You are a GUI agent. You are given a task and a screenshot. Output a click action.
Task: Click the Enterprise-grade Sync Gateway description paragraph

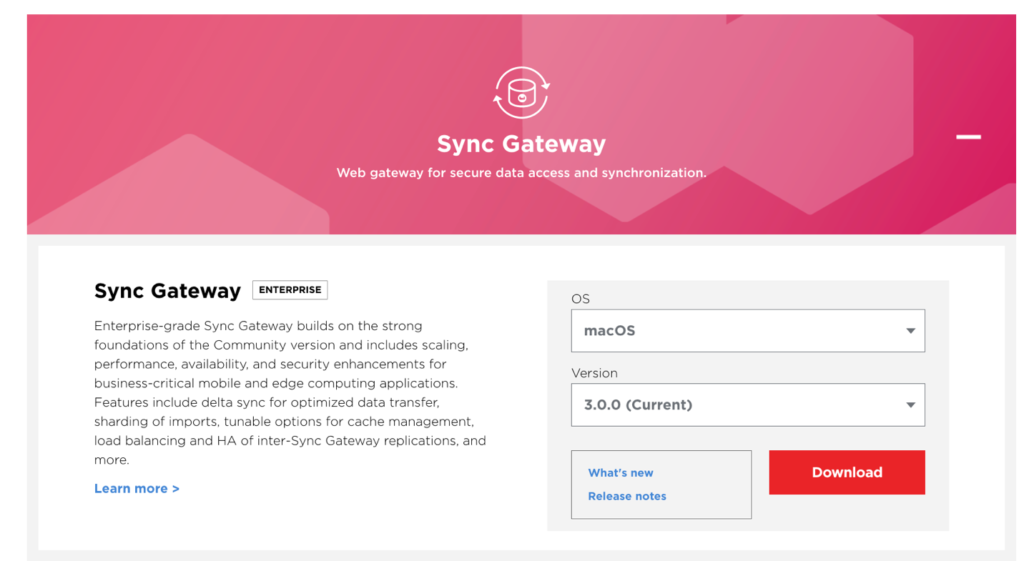290,393
